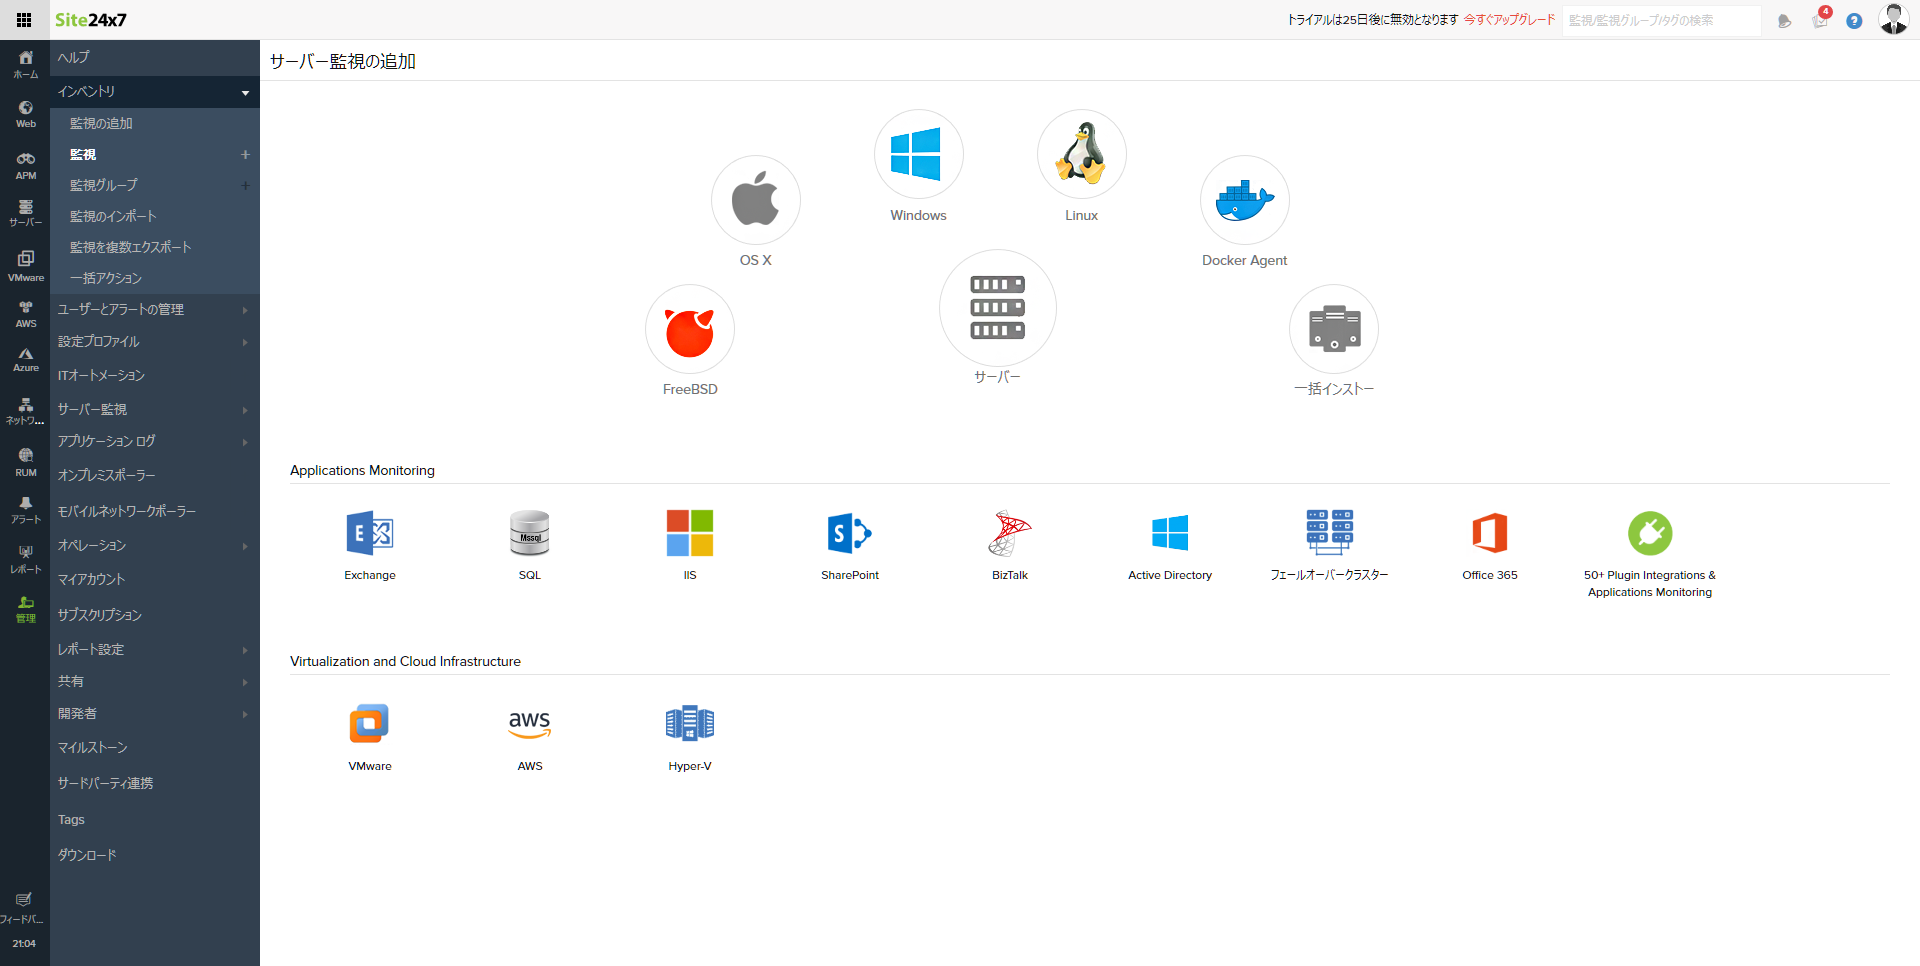Choose the OS X apple icon

click(755, 199)
